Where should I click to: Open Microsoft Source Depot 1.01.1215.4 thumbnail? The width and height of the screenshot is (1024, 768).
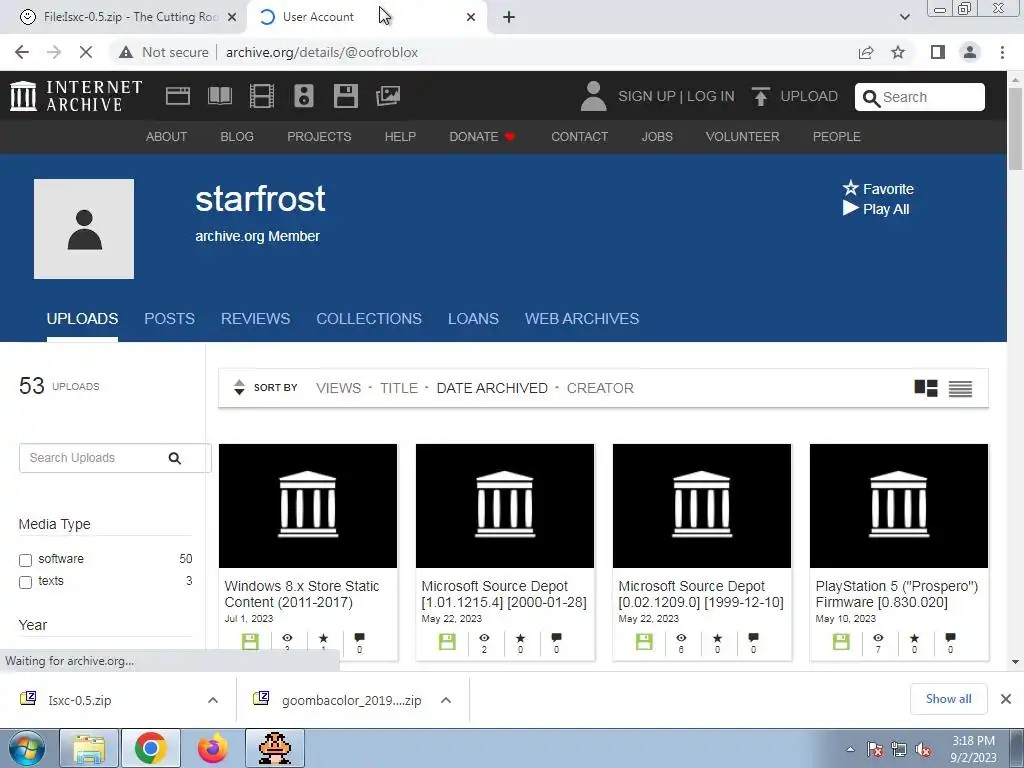tap(505, 505)
